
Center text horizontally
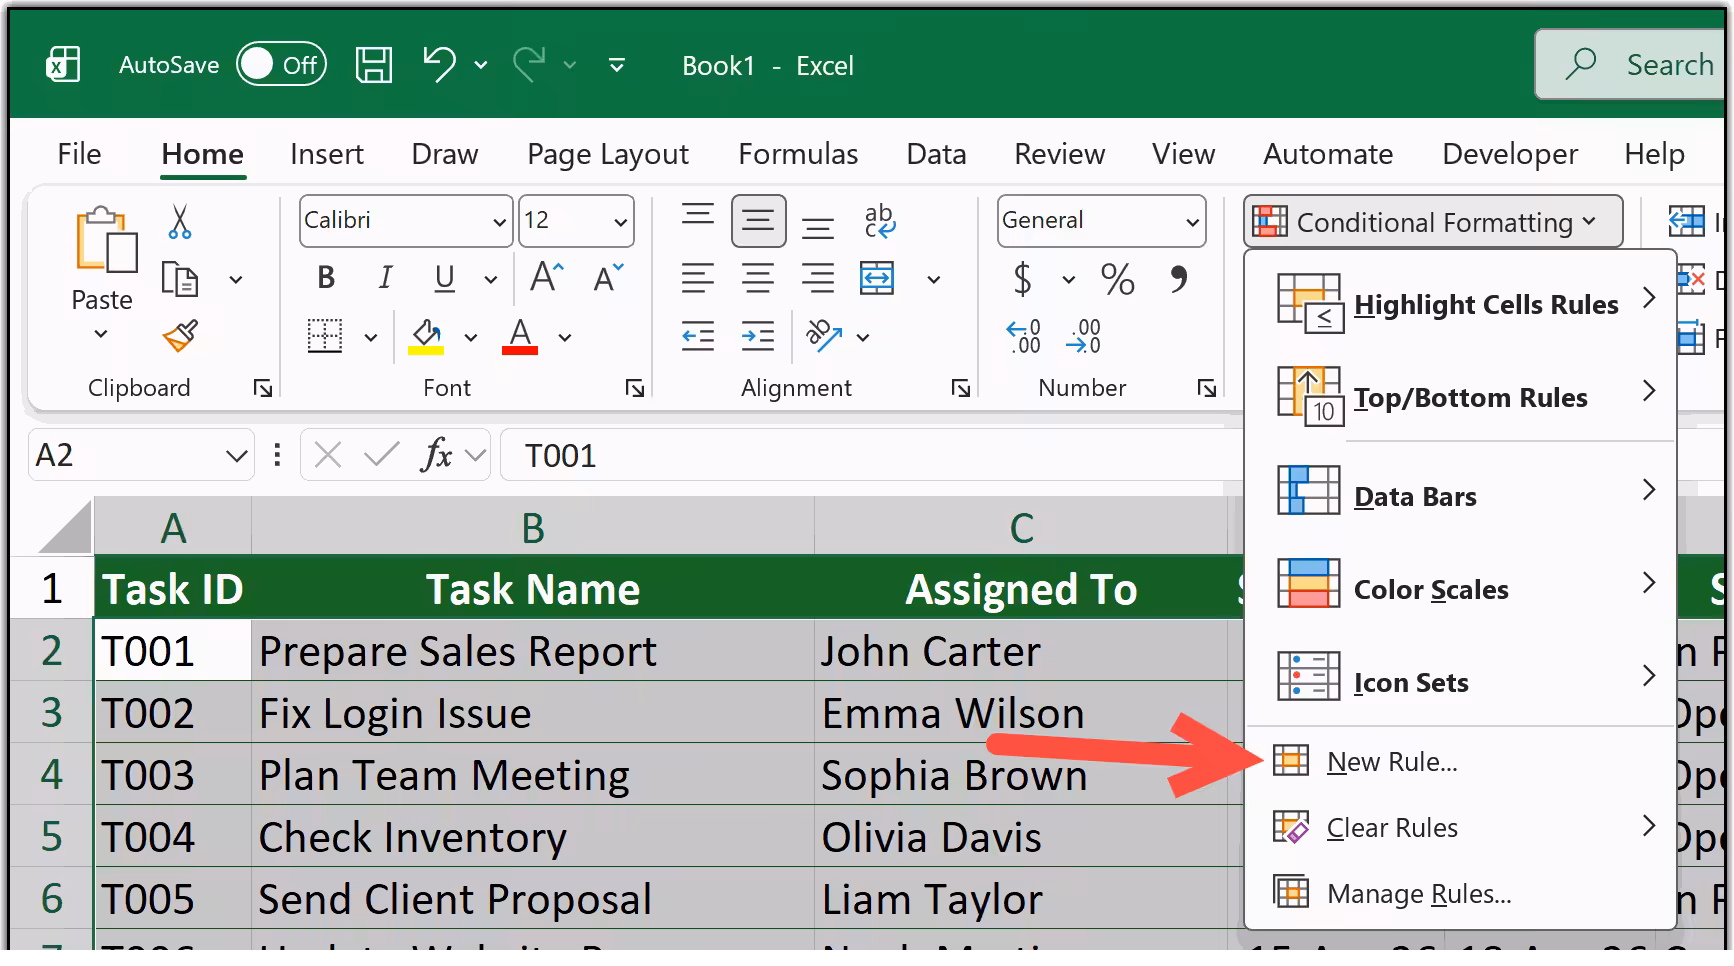(758, 278)
